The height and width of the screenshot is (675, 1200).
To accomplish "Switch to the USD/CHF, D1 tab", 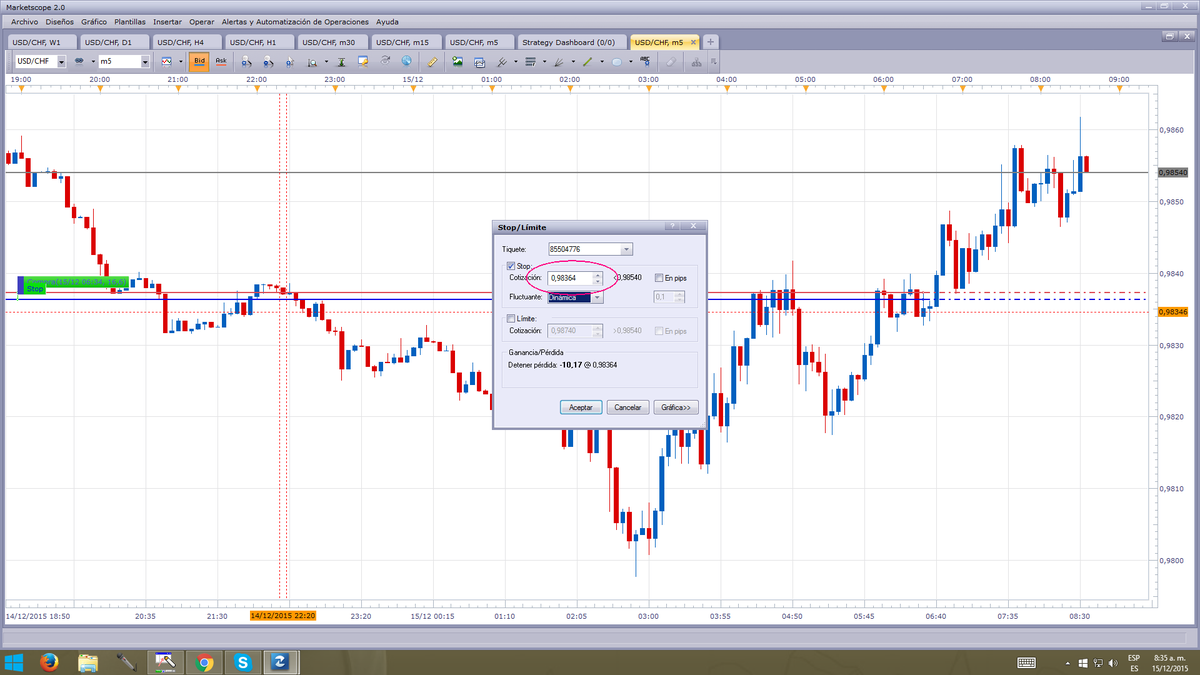I will tap(115, 42).
